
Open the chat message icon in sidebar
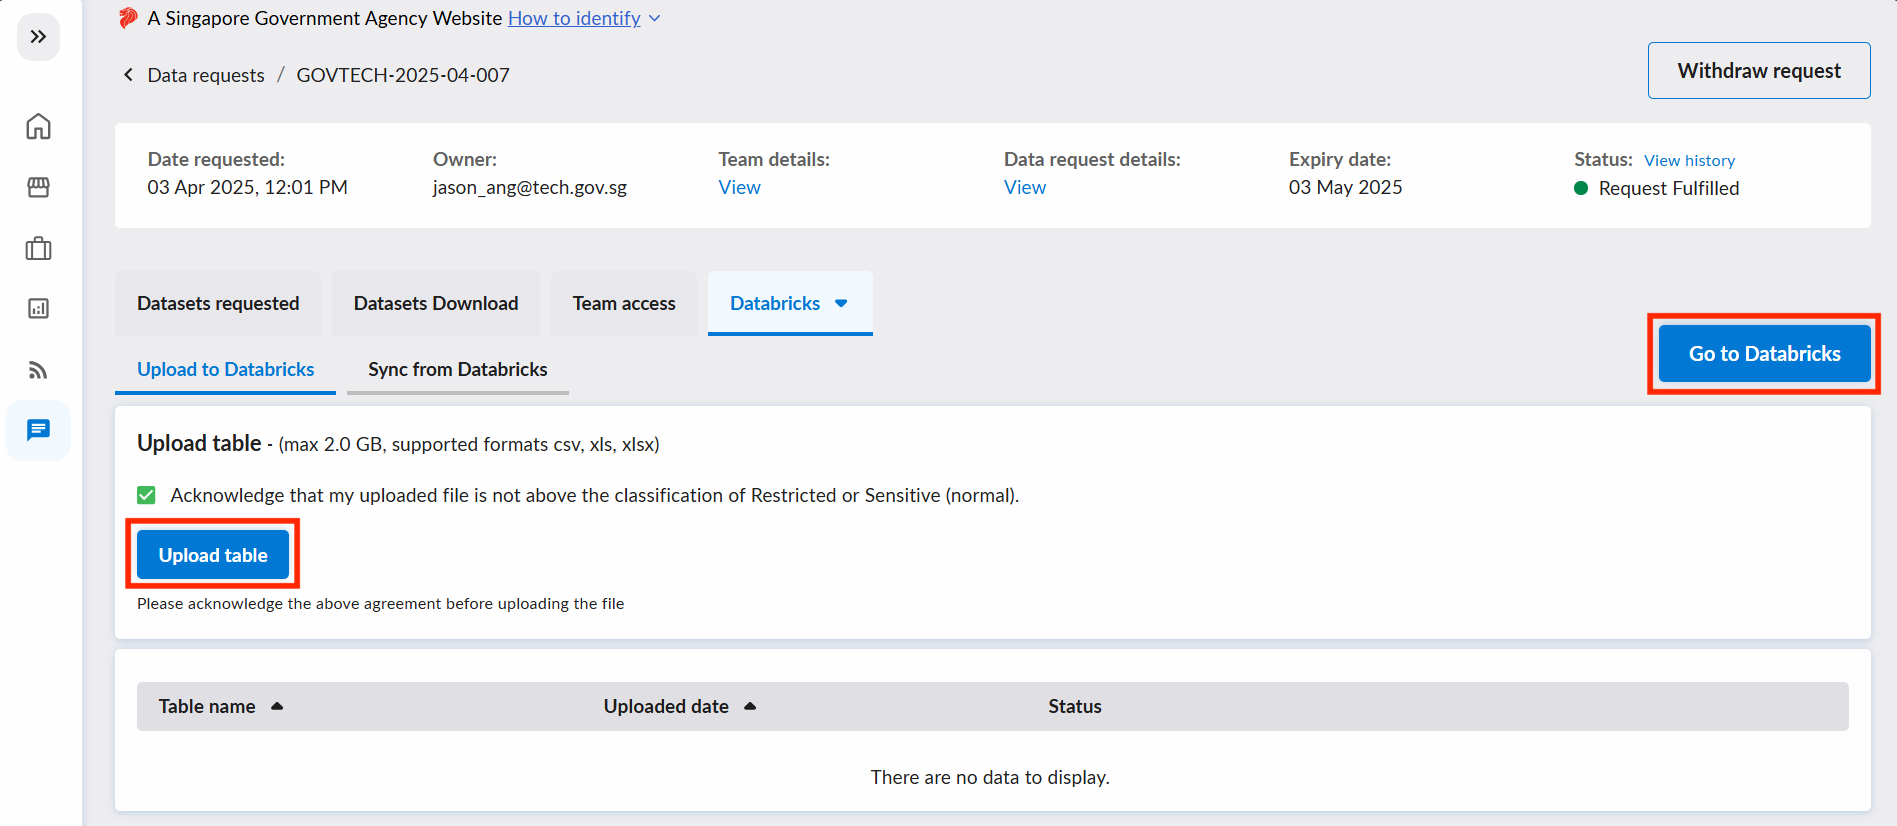click(x=38, y=430)
